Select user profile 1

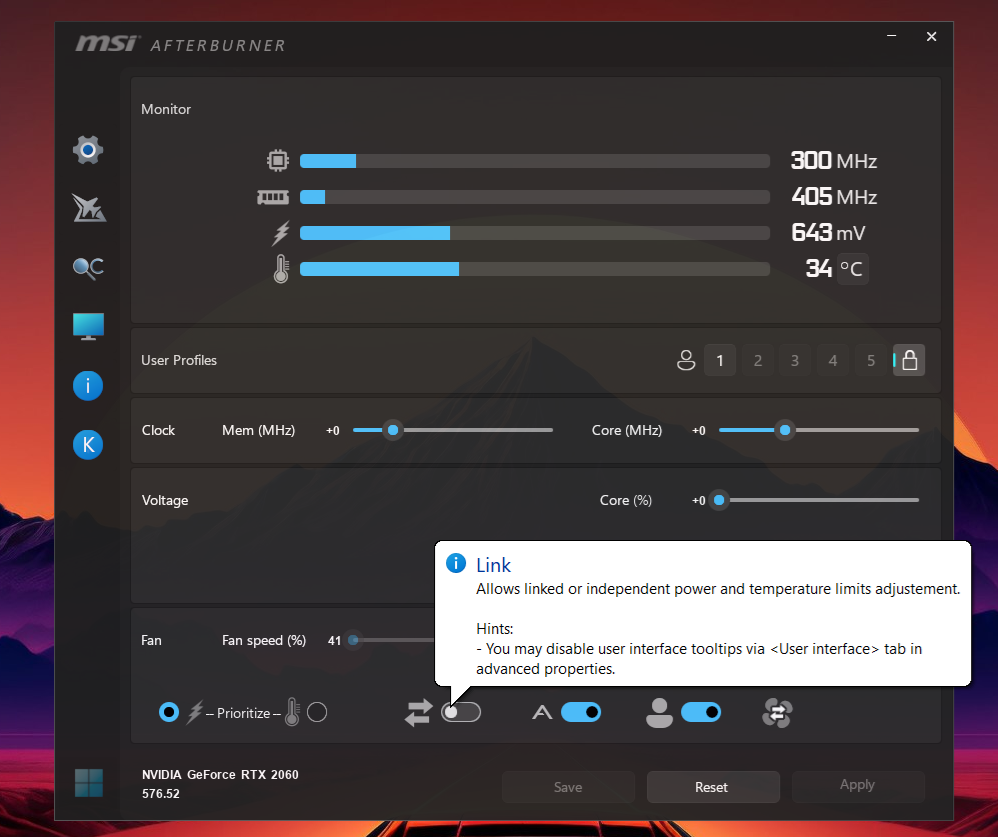720,360
